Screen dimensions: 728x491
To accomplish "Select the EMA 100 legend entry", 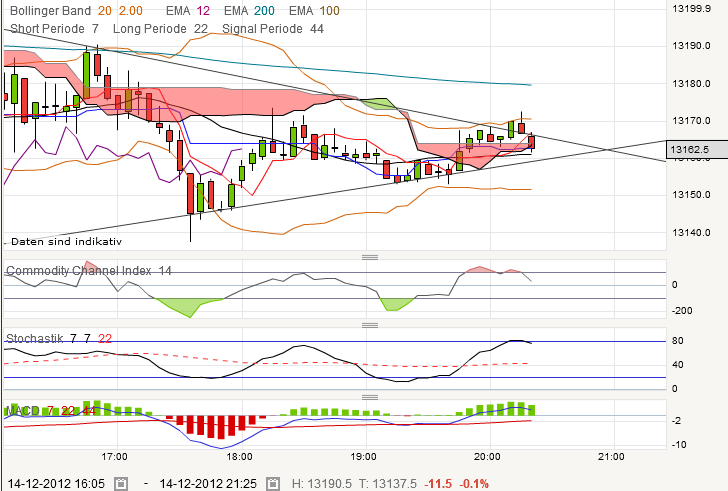I will click(x=314, y=11).
